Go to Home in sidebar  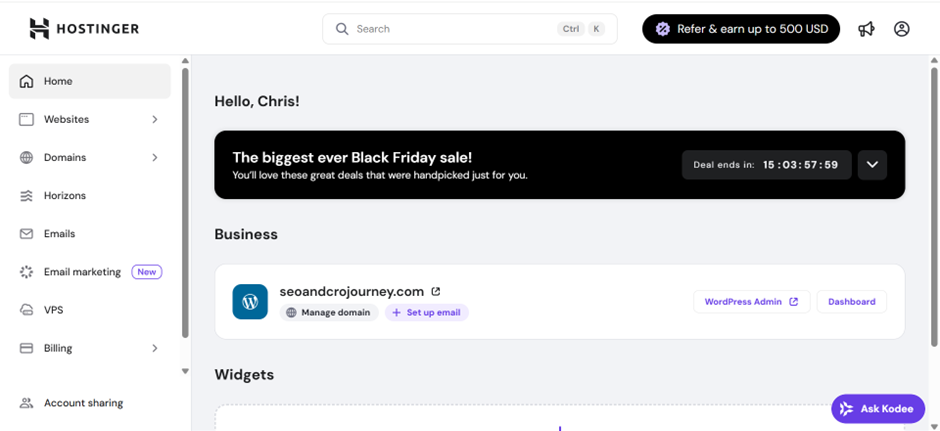coord(58,82)
